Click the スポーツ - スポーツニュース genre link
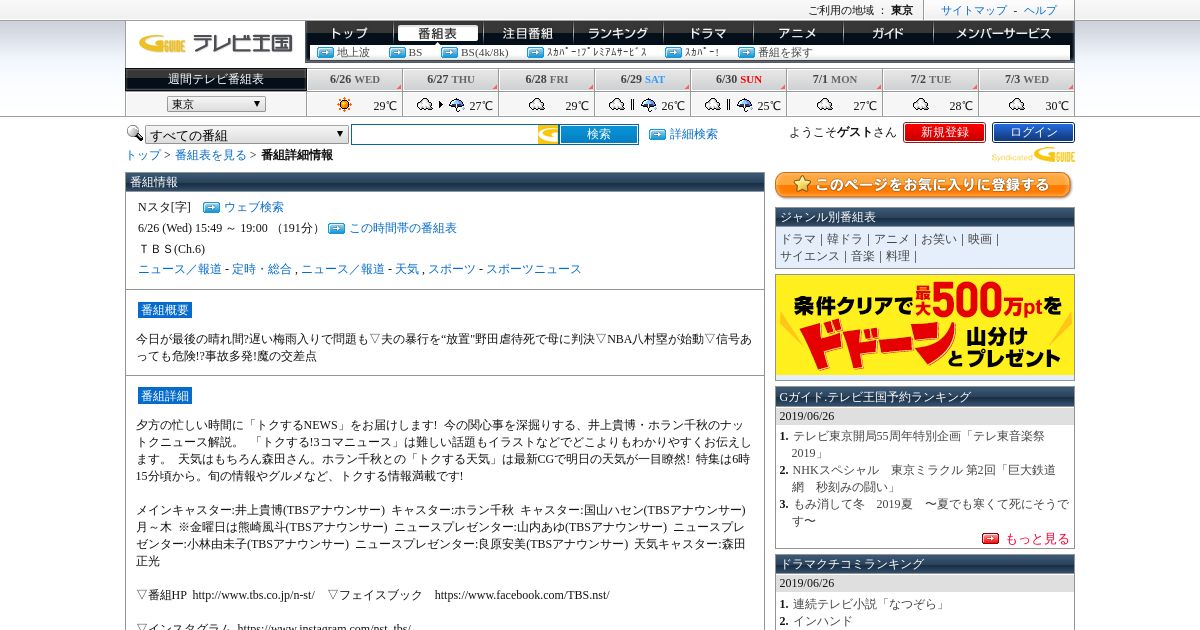1200x630 pixels. tap(505, 269)
